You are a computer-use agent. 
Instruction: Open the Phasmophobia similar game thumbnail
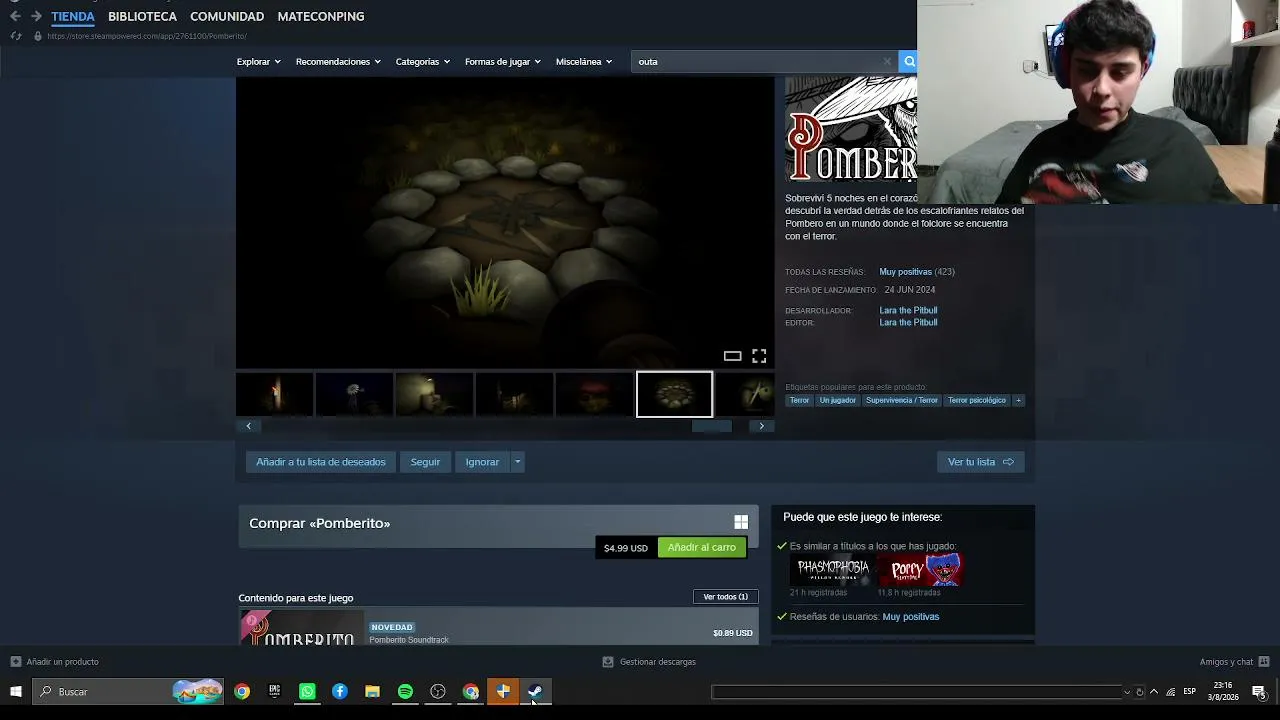pyautogui.click(x=833, y=570)
